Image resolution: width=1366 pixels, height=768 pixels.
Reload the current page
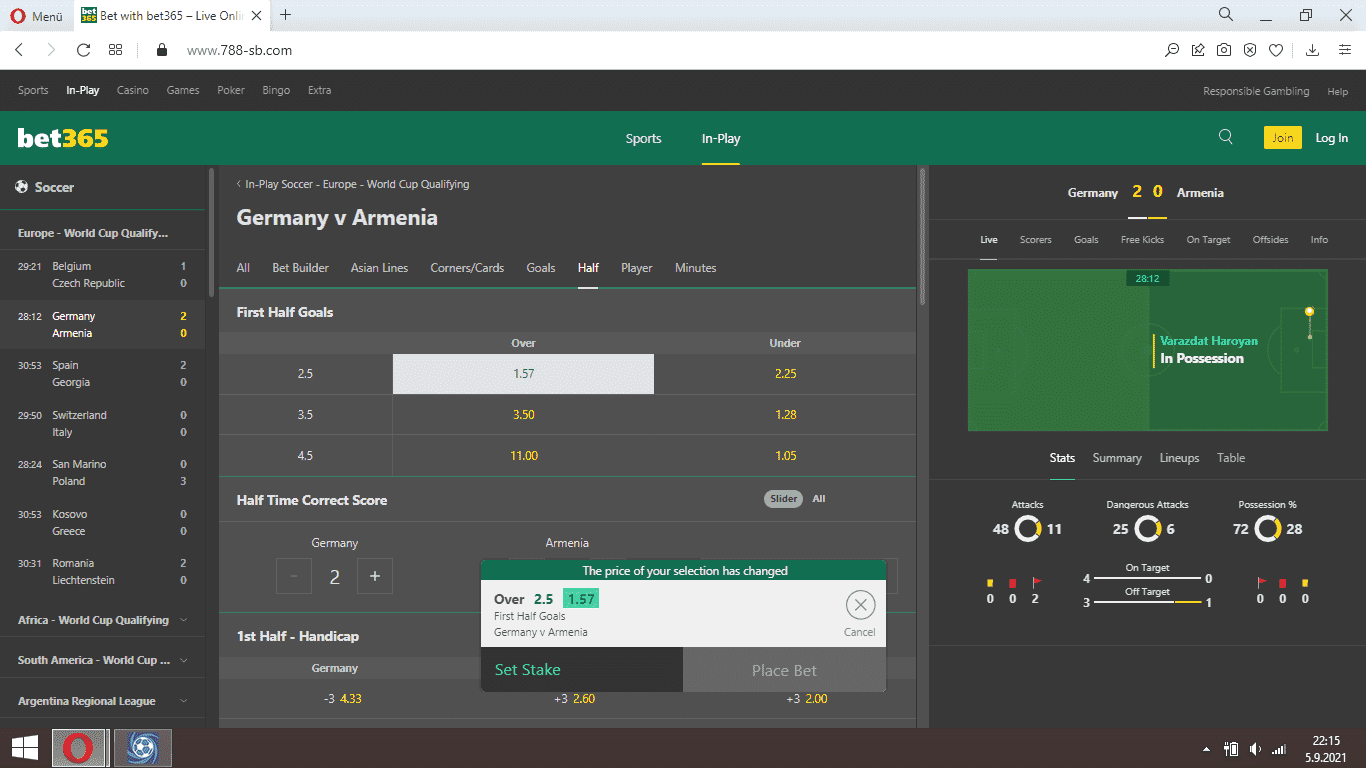coord(83,50)
